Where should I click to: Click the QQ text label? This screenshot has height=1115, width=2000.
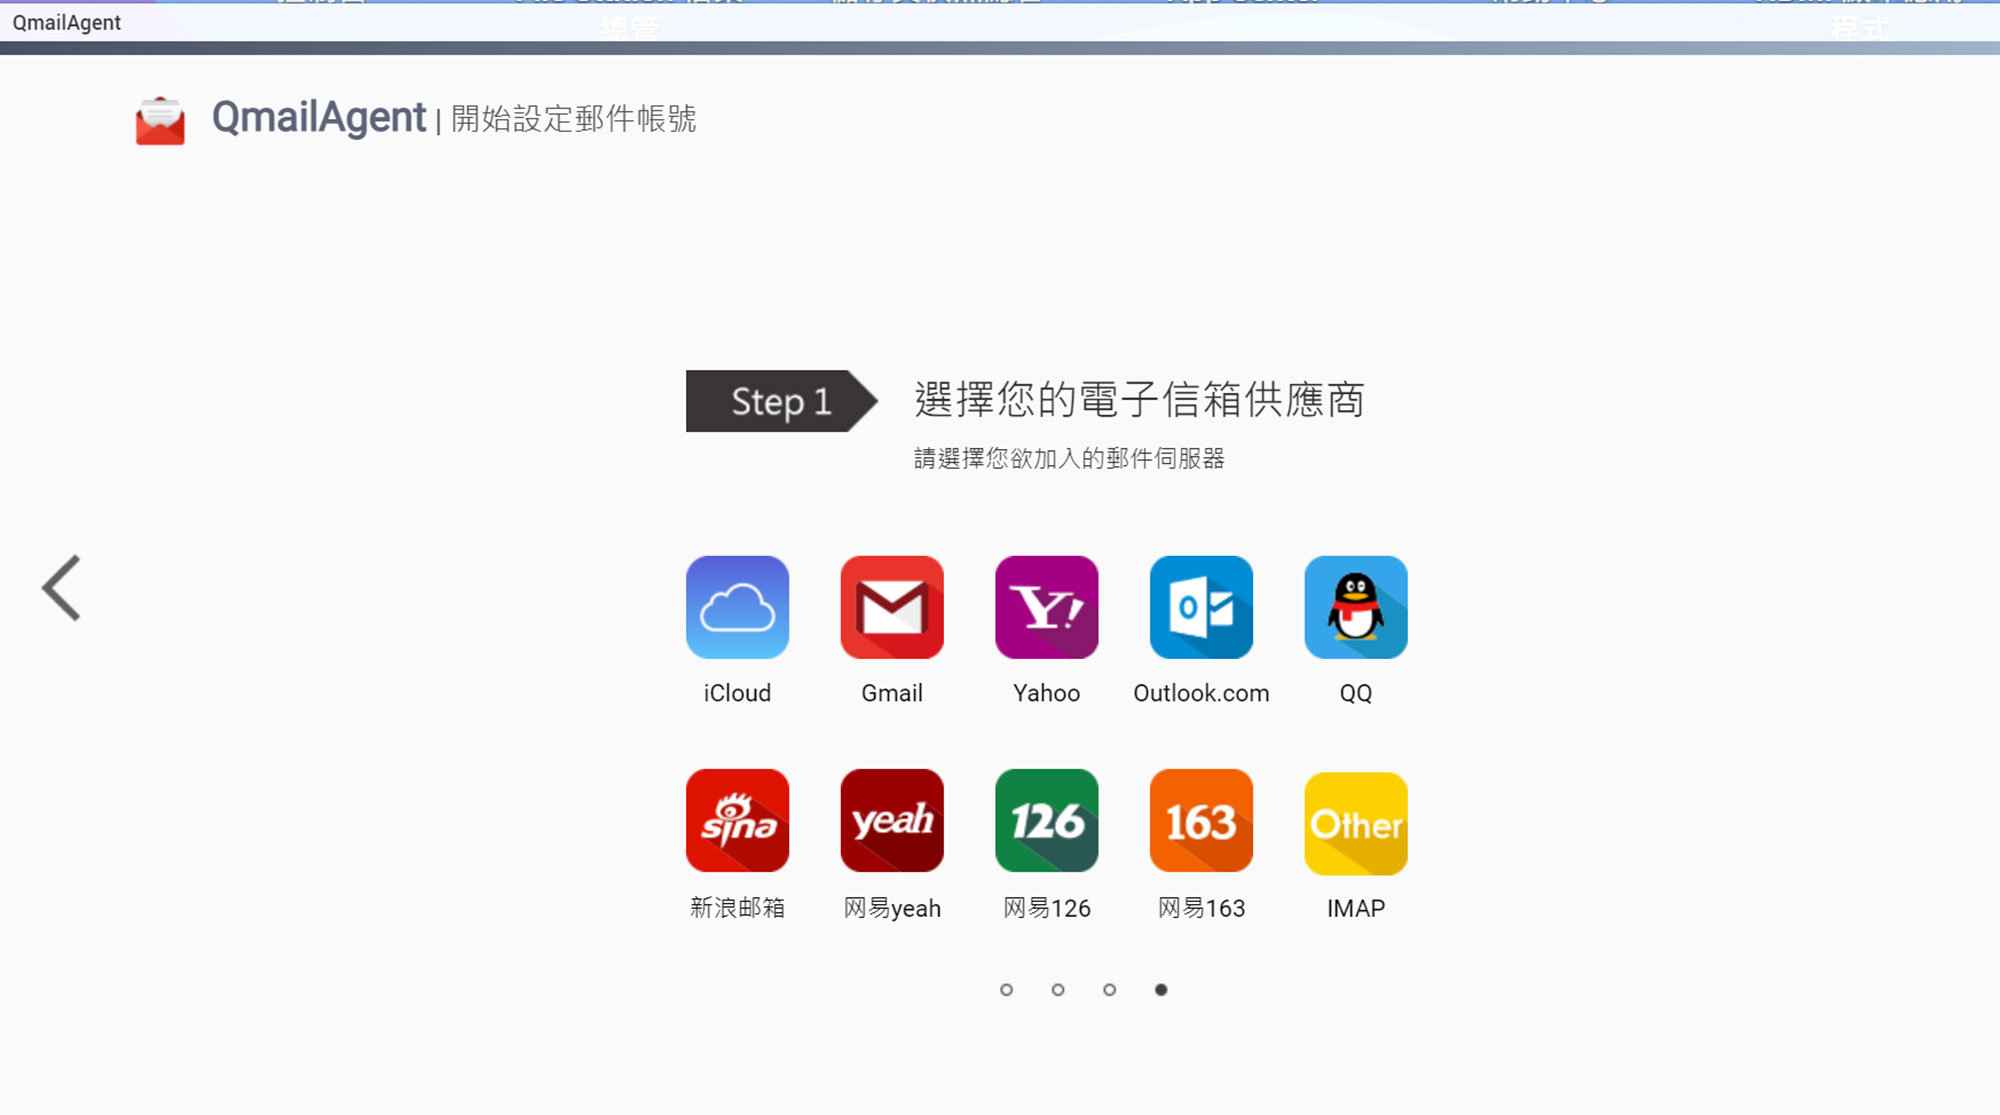pyautogui.click(x=1356, y=693)
